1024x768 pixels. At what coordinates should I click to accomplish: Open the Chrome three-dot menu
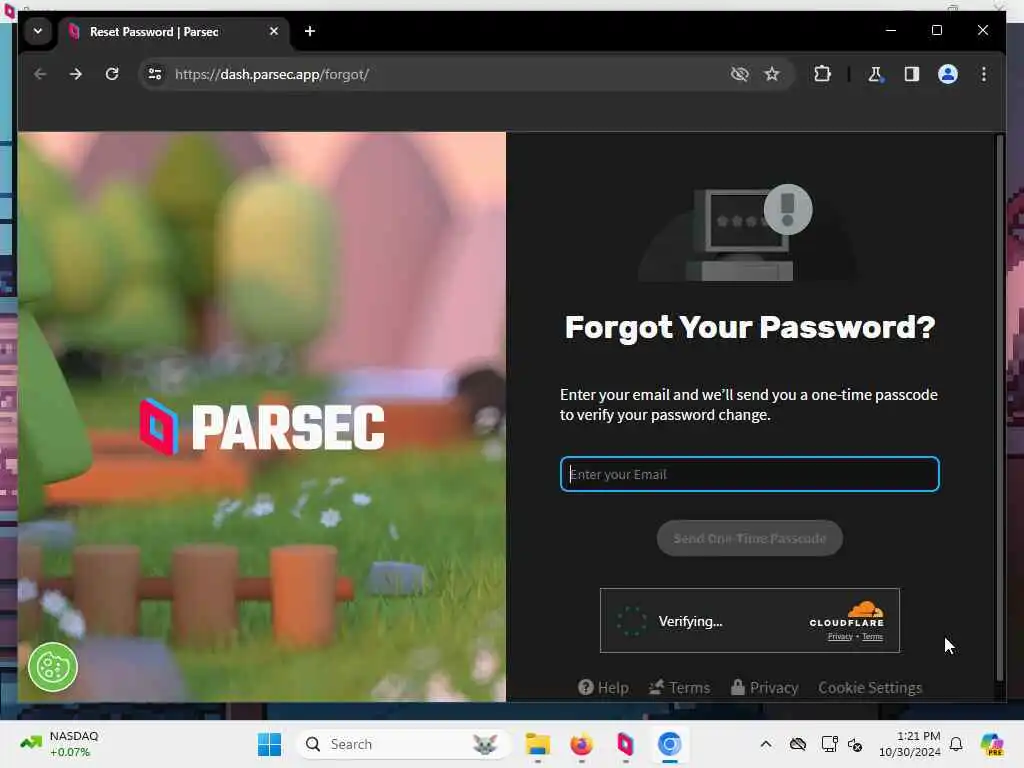pos(984,74)
